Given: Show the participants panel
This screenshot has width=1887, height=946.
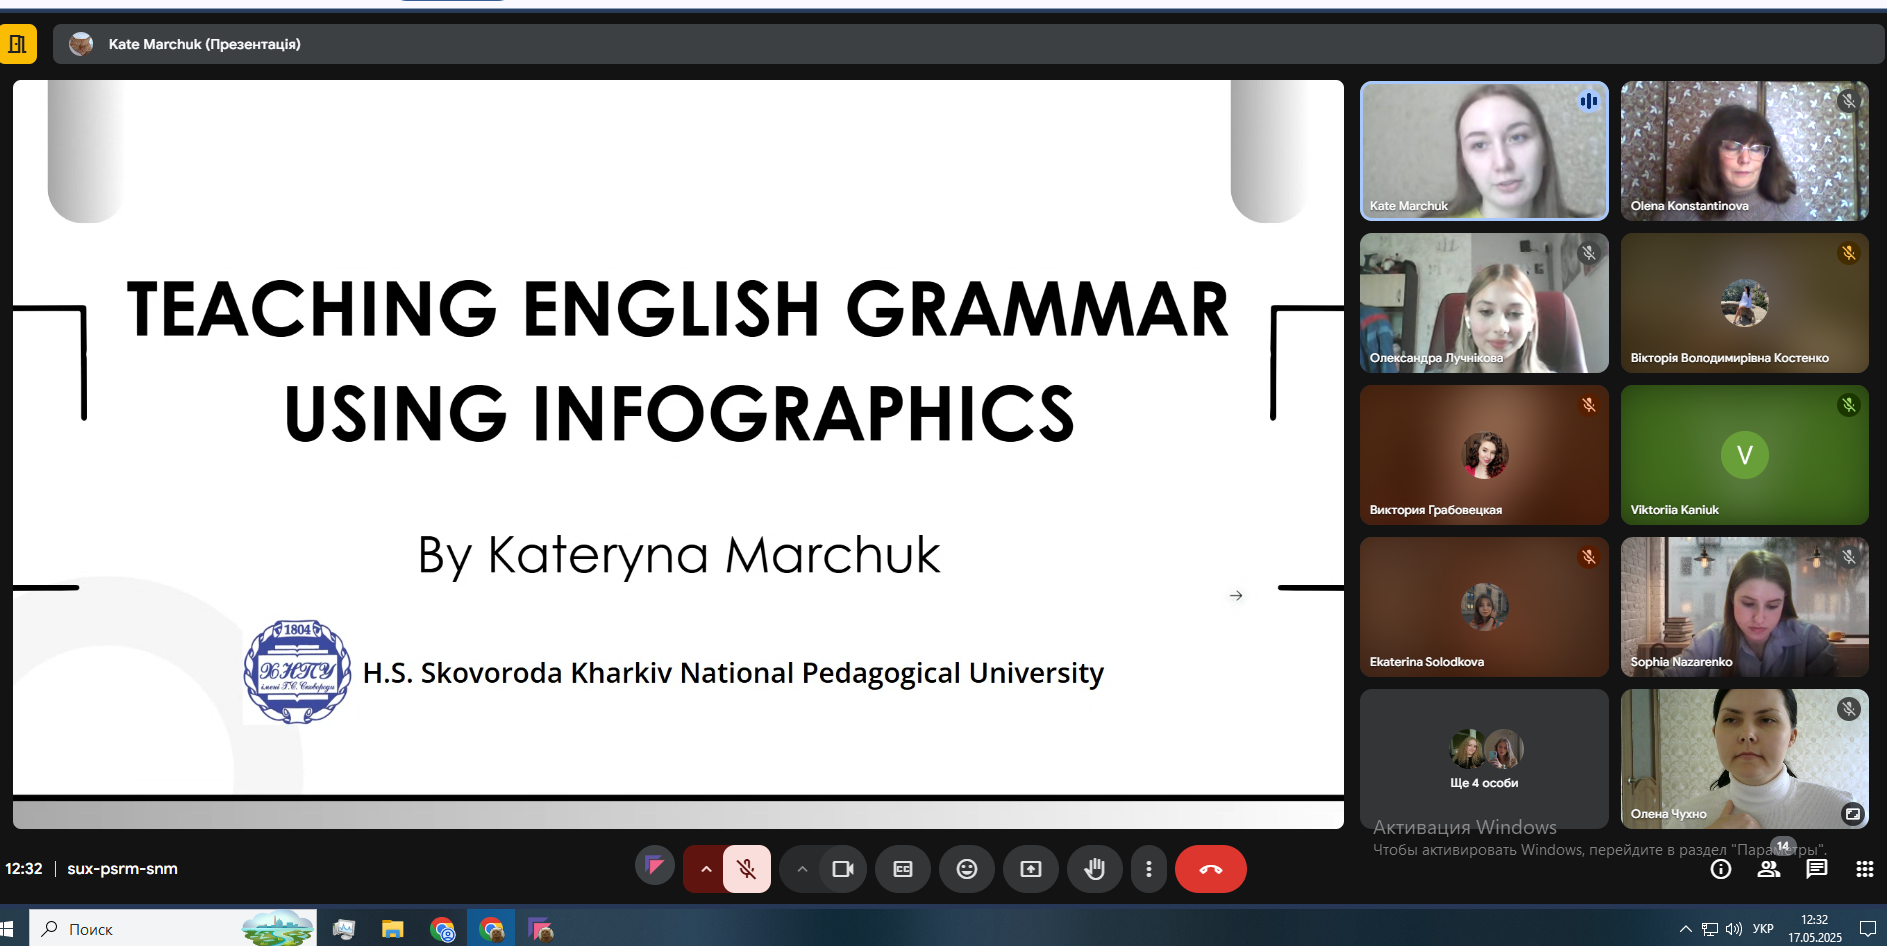Looking at the screenshot, I should pos(1769,869).
